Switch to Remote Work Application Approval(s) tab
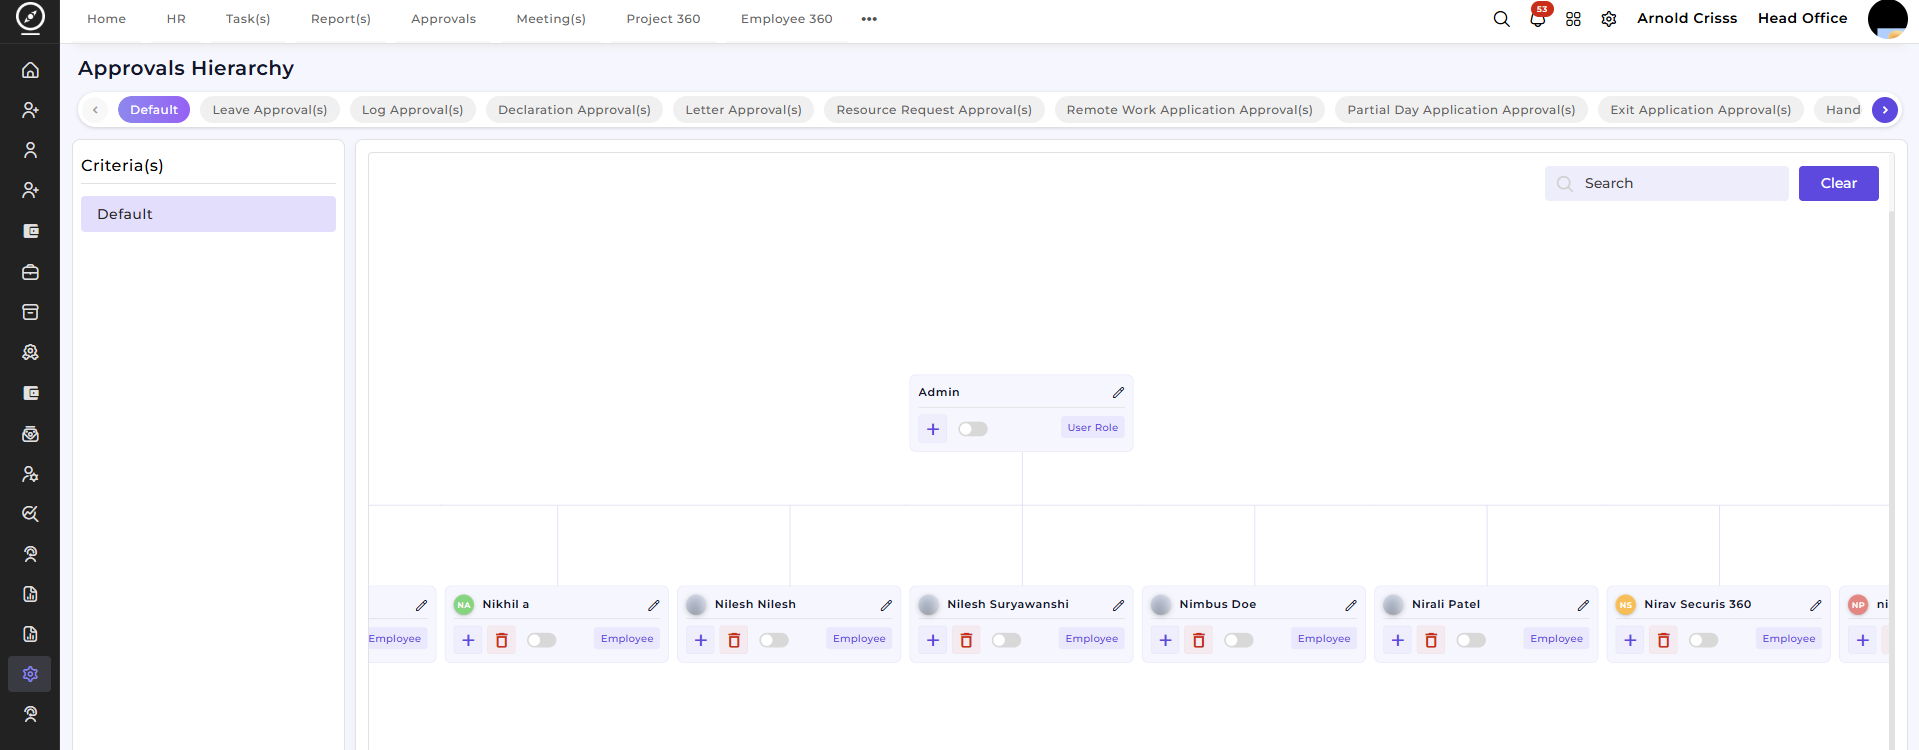This screenshot has width=1919, height=750. tap(1190, 110)
